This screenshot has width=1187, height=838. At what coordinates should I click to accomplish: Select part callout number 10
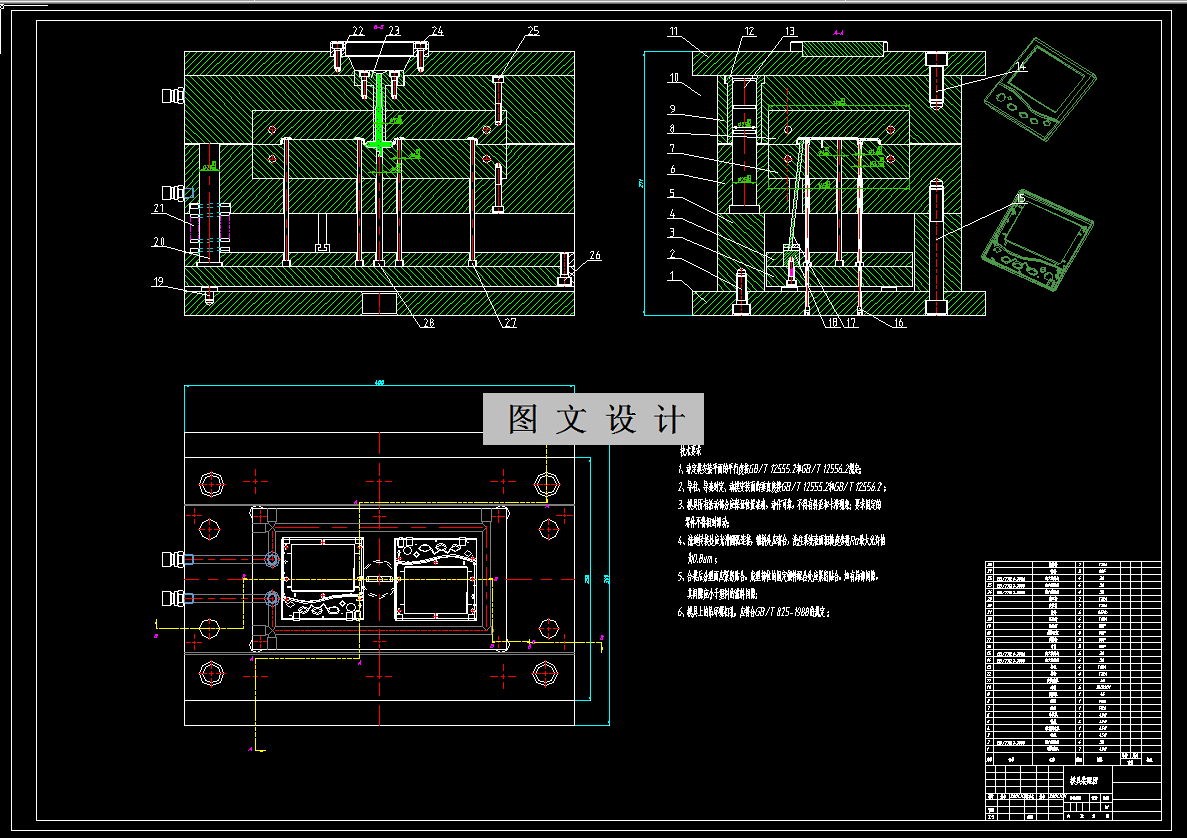click(674, 78)
